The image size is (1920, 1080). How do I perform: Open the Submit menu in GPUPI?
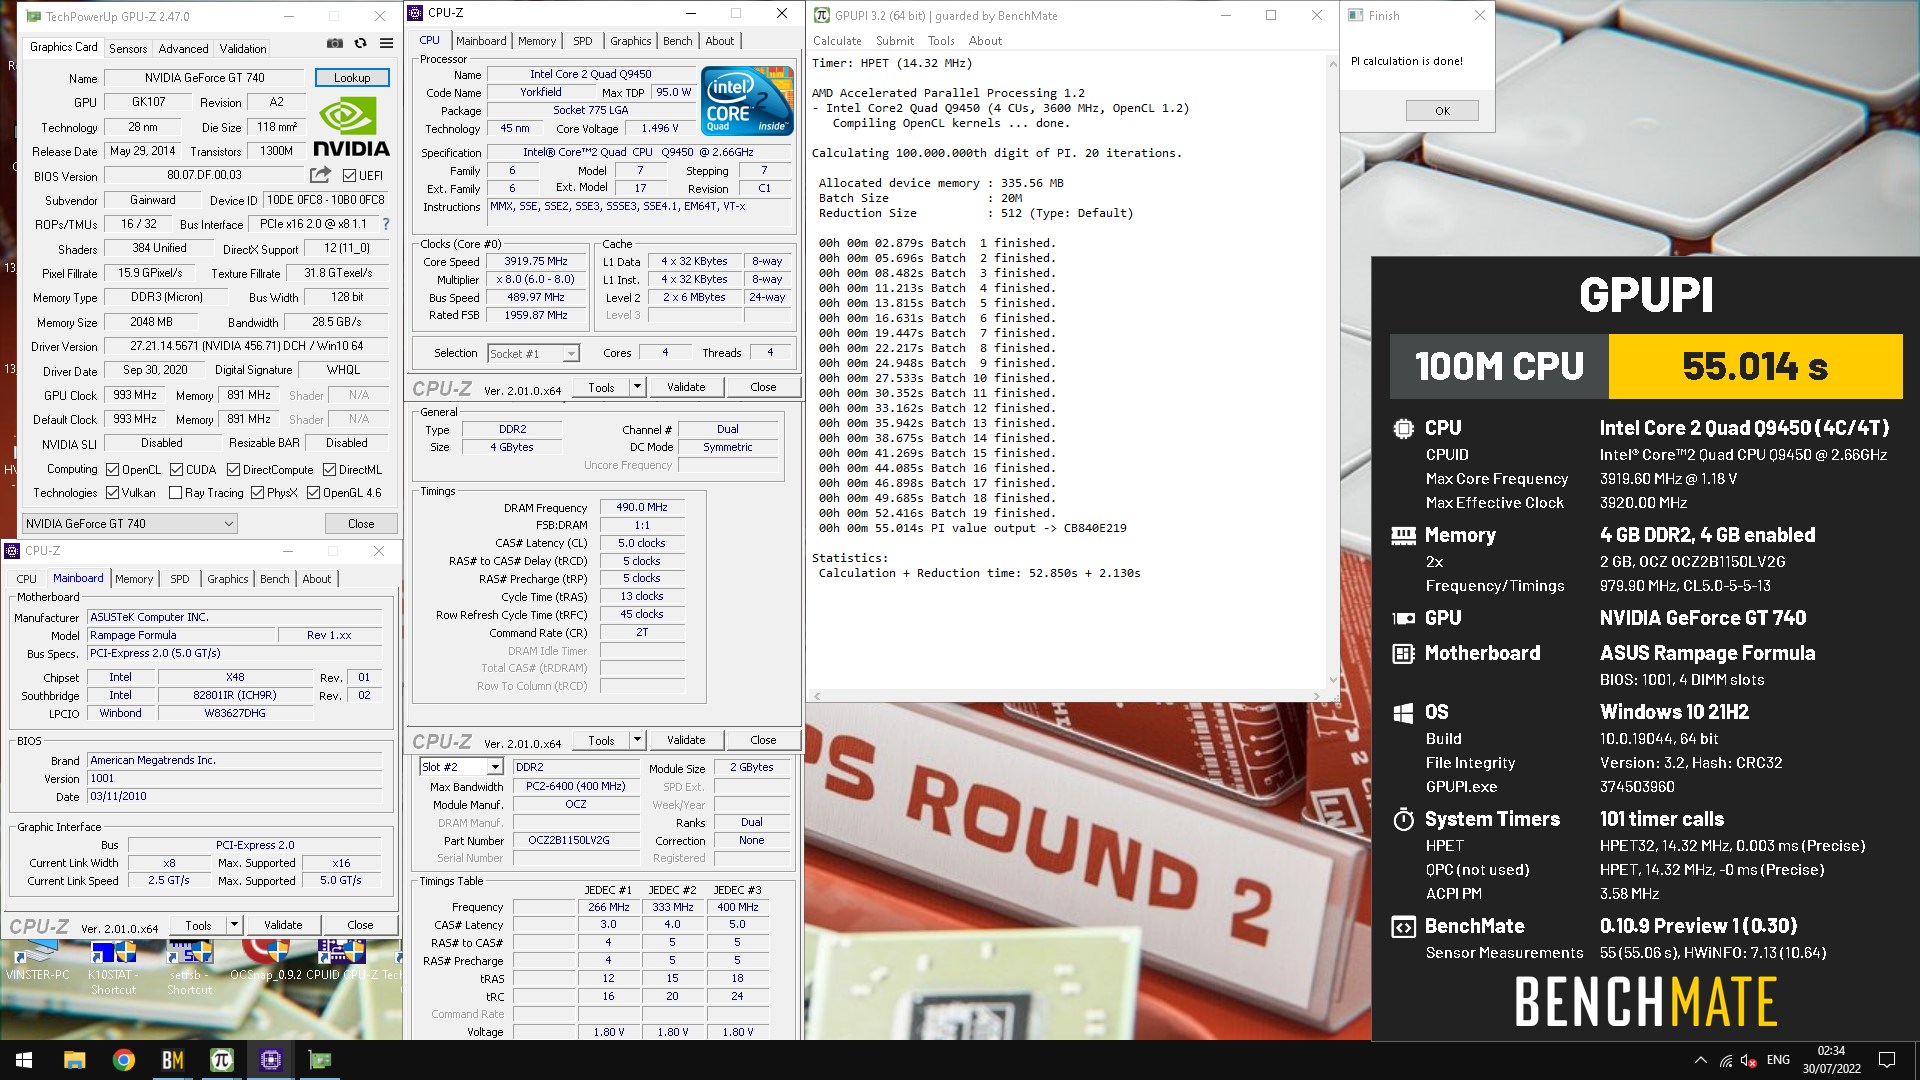894,41
